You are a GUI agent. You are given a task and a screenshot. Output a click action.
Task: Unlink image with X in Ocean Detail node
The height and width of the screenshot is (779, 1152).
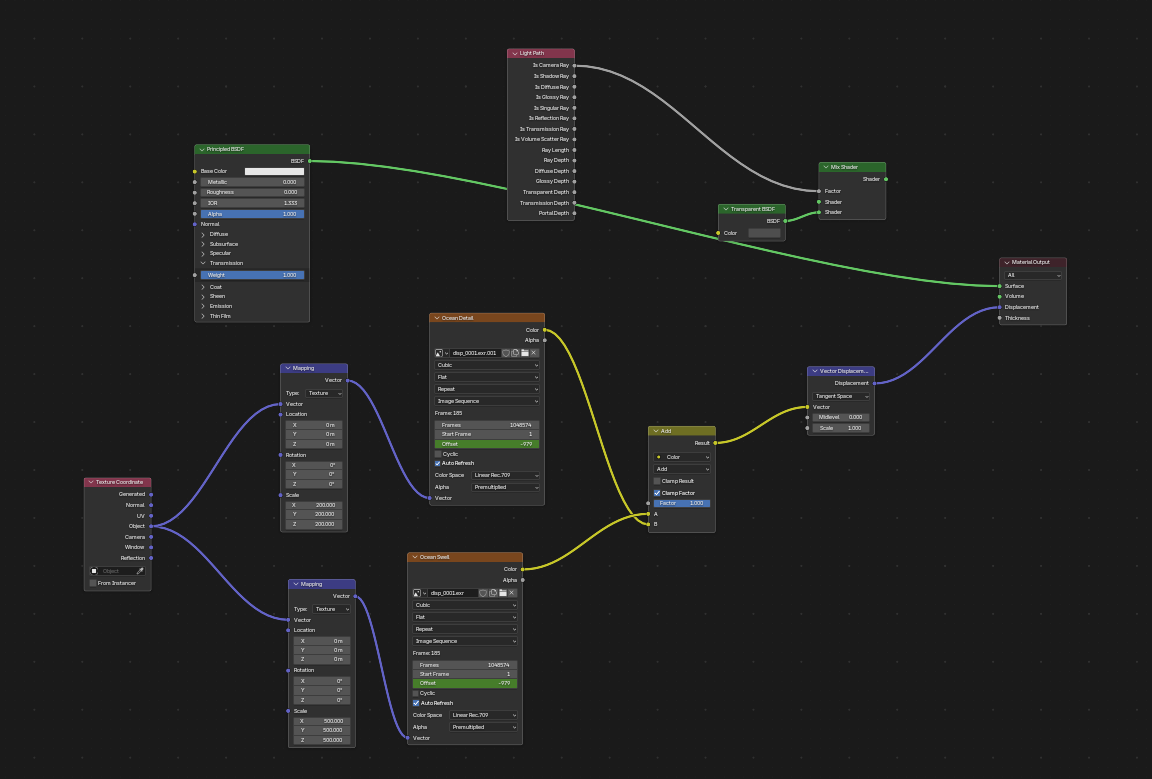[x=534, y=353]
